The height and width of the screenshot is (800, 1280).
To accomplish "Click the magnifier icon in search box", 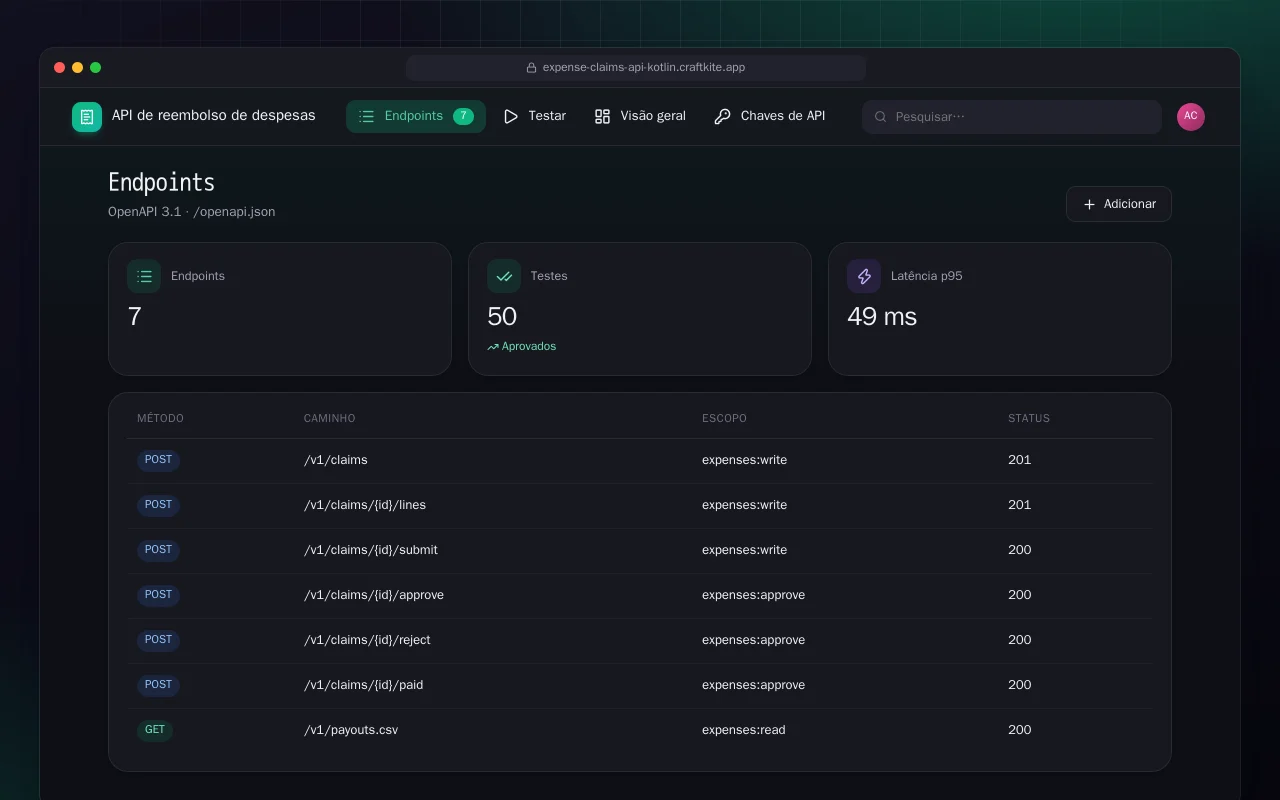I will click(881, 117).
